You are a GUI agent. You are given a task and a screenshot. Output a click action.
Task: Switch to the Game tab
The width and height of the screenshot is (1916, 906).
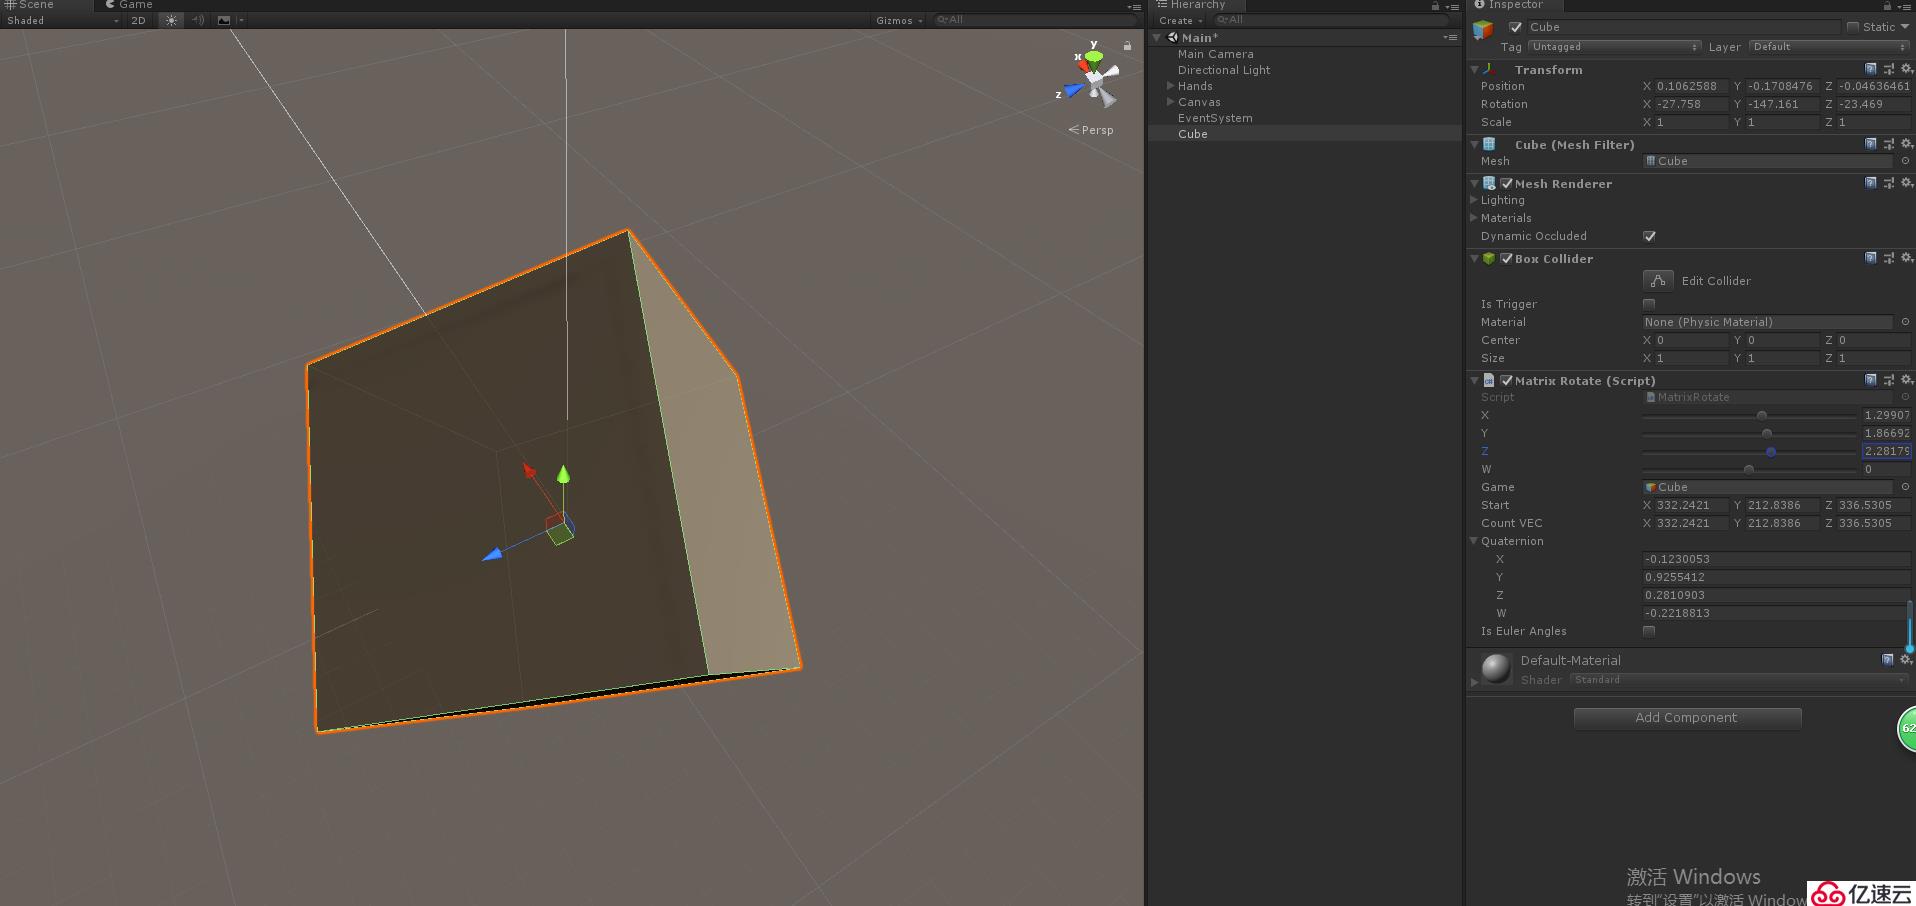[129, 5]
